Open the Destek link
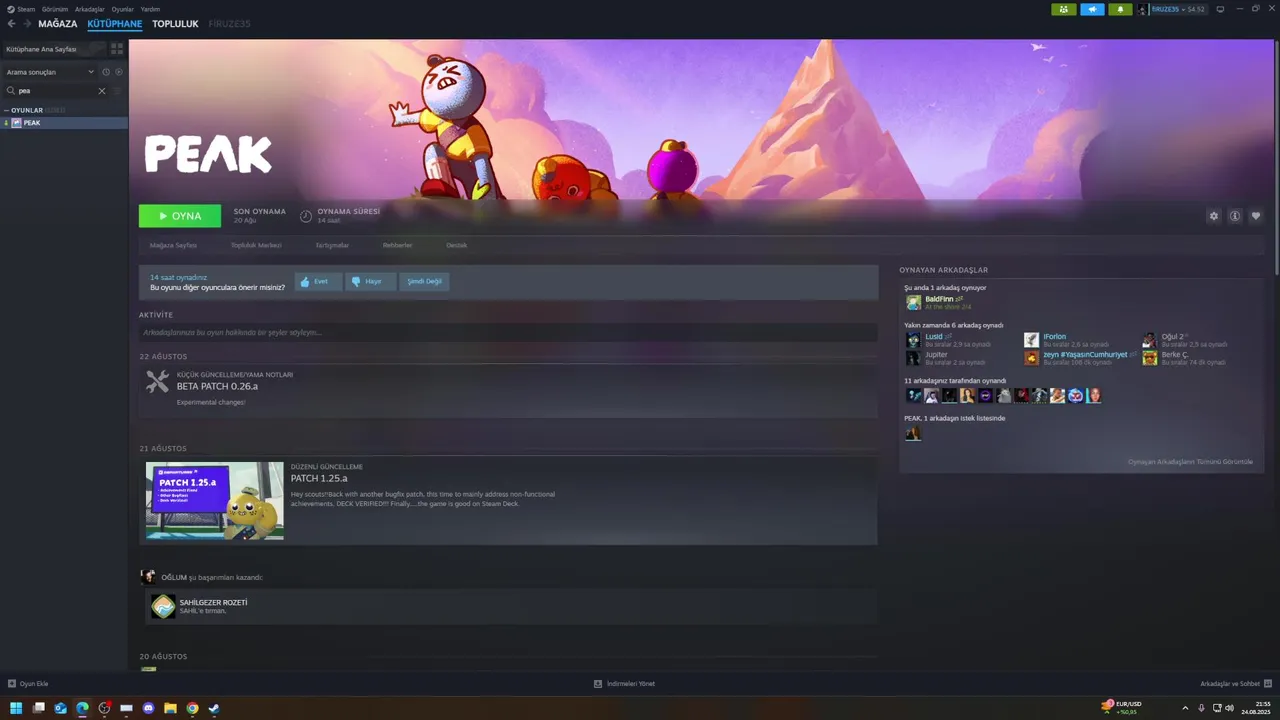Screen dimensions: 1280x720 coord(456,245)
